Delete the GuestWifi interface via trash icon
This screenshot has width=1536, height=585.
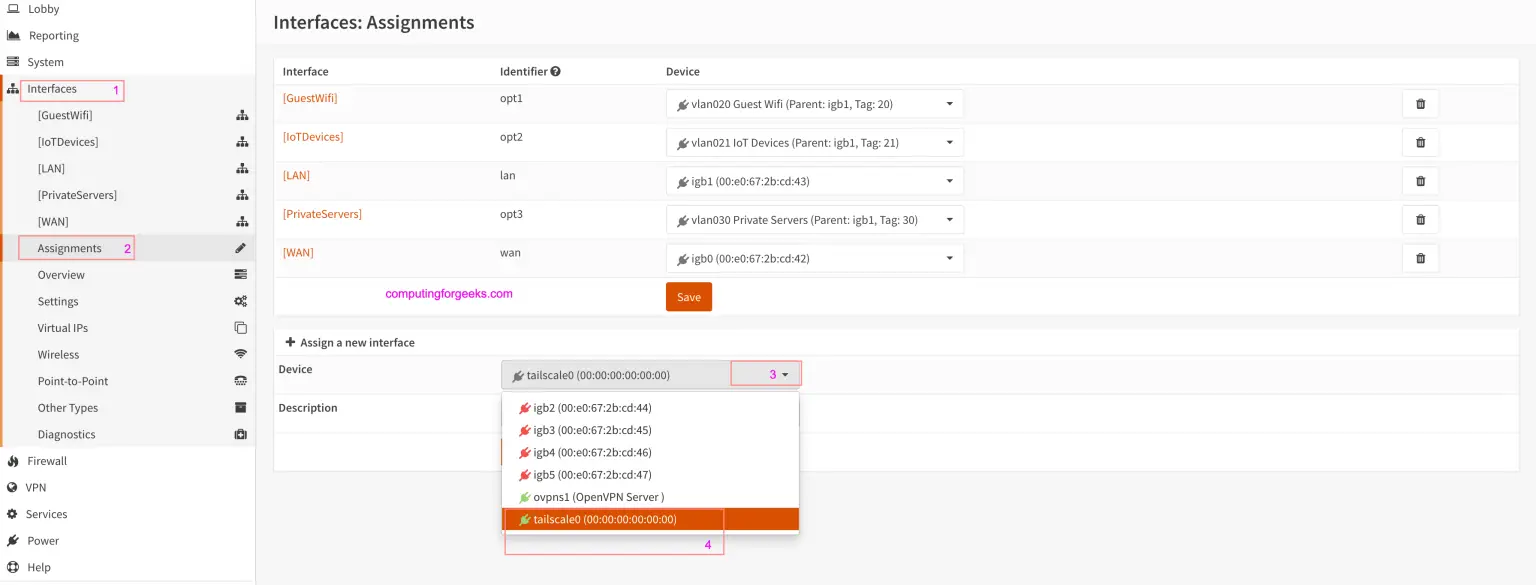tap(1420, 104)
